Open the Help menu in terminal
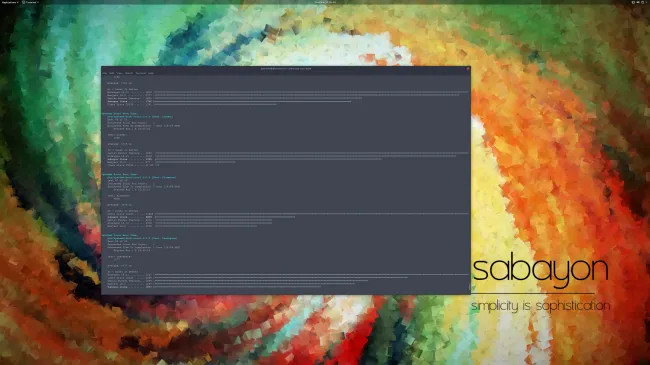The width and height of the screenshot is (650, 365). [151, 73]
